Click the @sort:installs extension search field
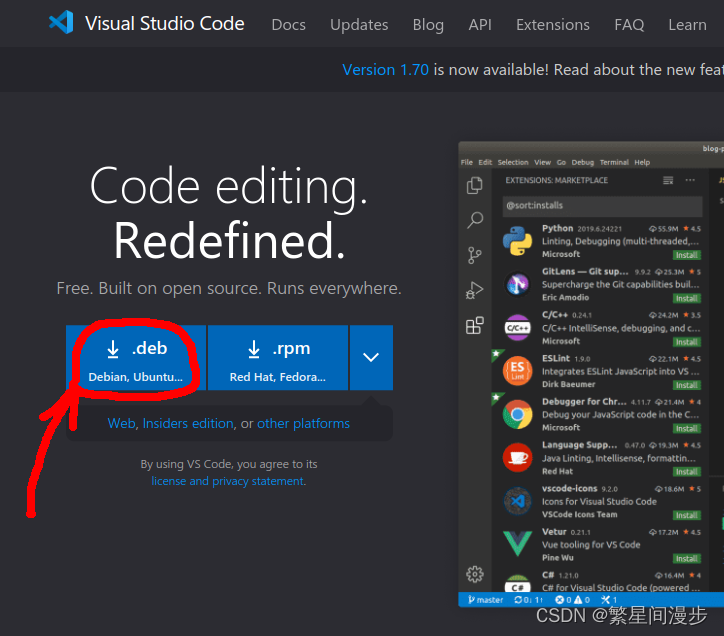 [602, 206]
